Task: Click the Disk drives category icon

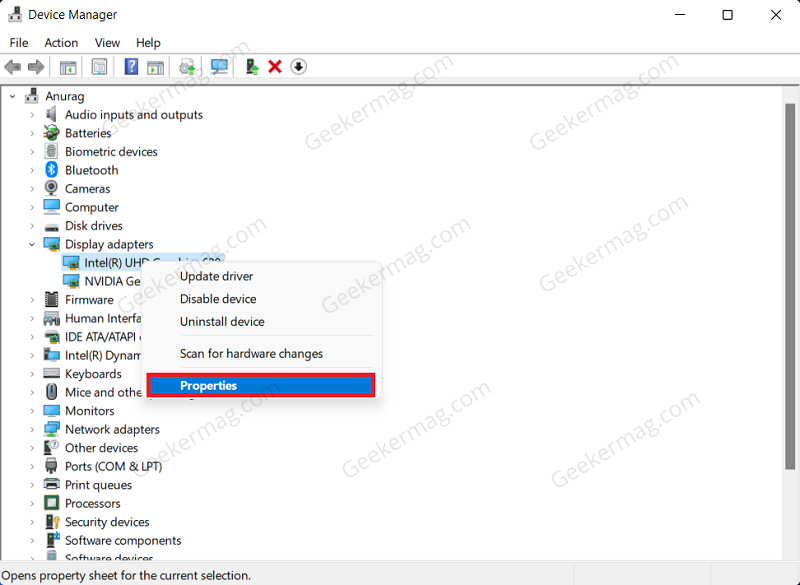Action: click(51, 226)
